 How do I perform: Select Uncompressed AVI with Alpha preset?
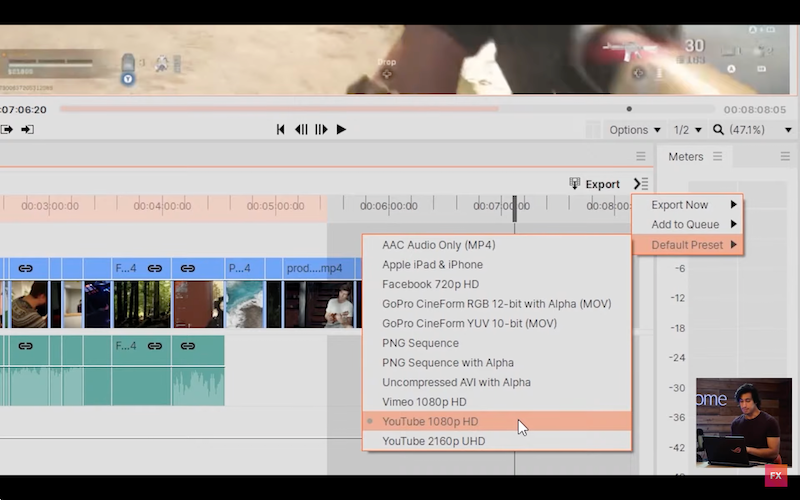click(497, 382)
